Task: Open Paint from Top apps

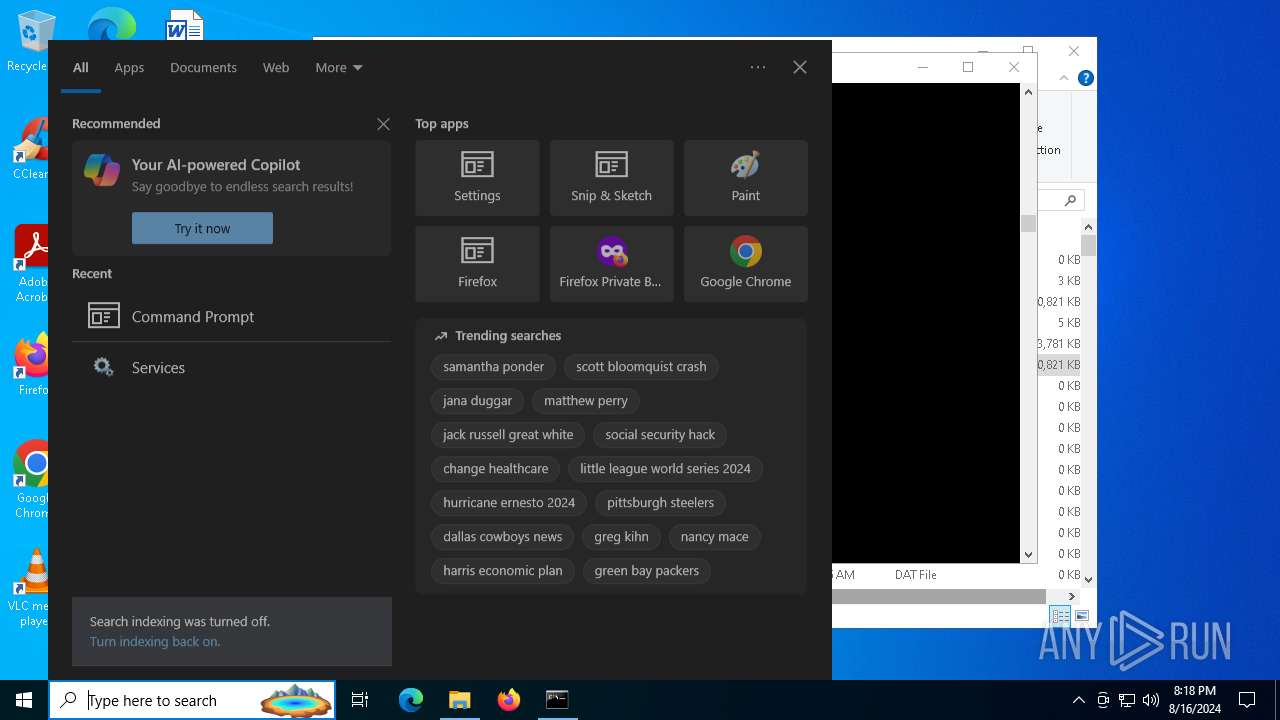Action: click(745, 178)
